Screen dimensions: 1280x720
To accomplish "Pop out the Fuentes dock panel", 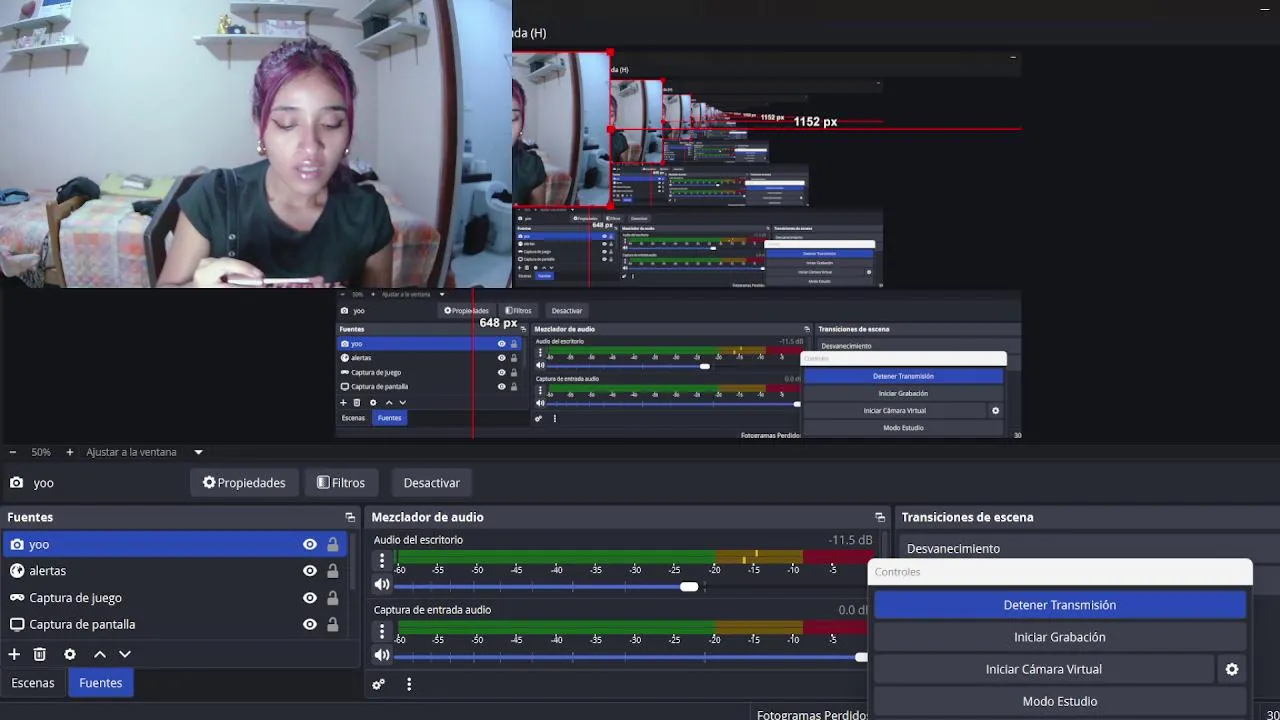I will (x=350, y=517).
